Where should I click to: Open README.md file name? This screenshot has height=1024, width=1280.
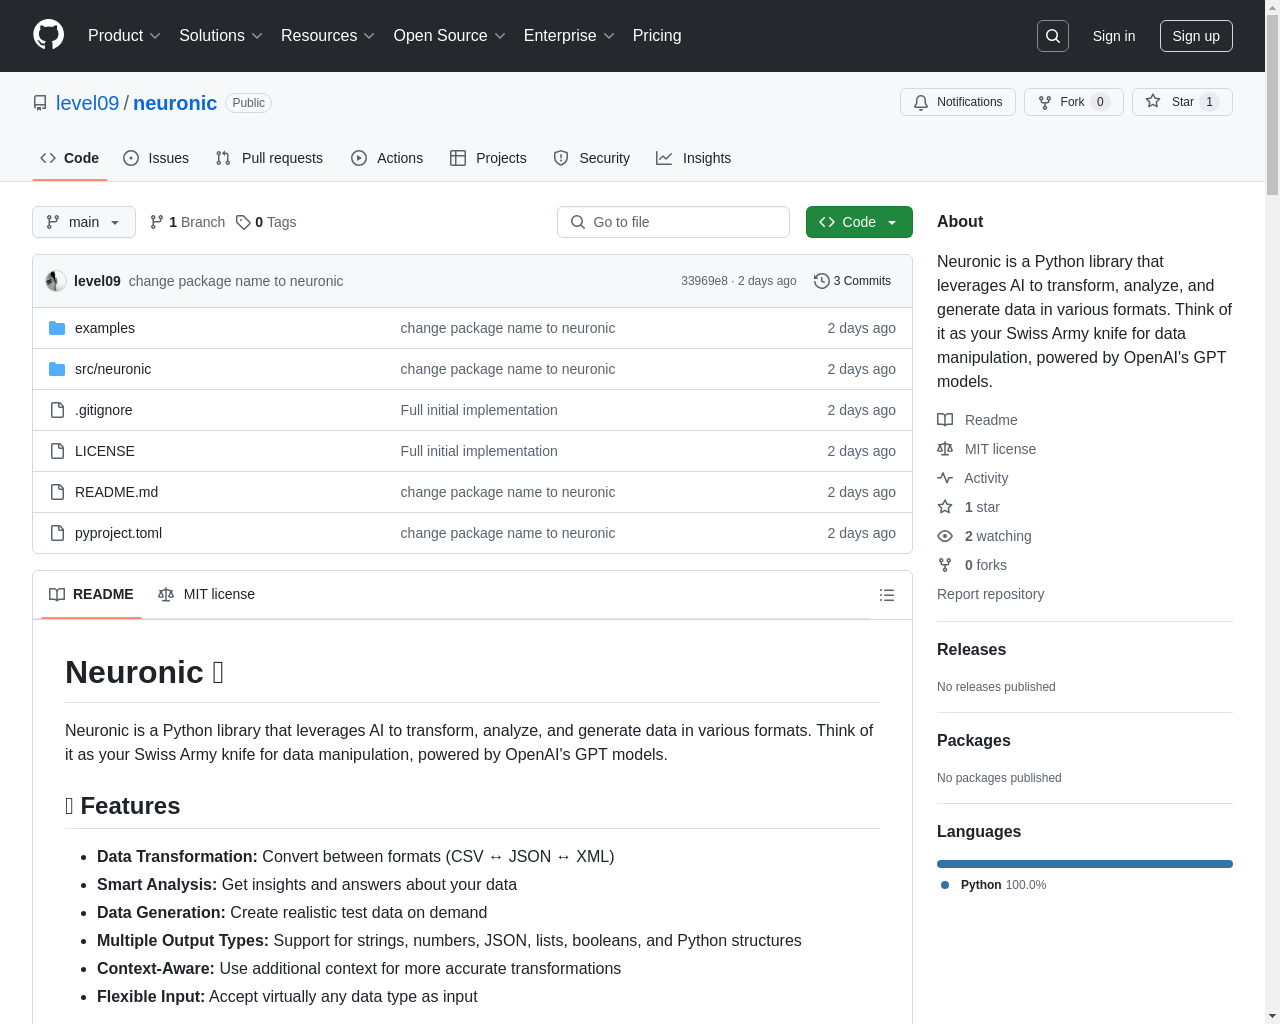116,492
